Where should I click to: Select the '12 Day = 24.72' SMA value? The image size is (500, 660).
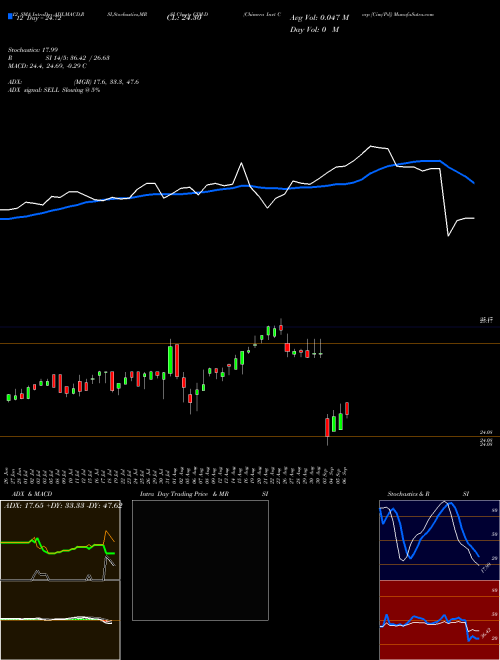(37, 18)
